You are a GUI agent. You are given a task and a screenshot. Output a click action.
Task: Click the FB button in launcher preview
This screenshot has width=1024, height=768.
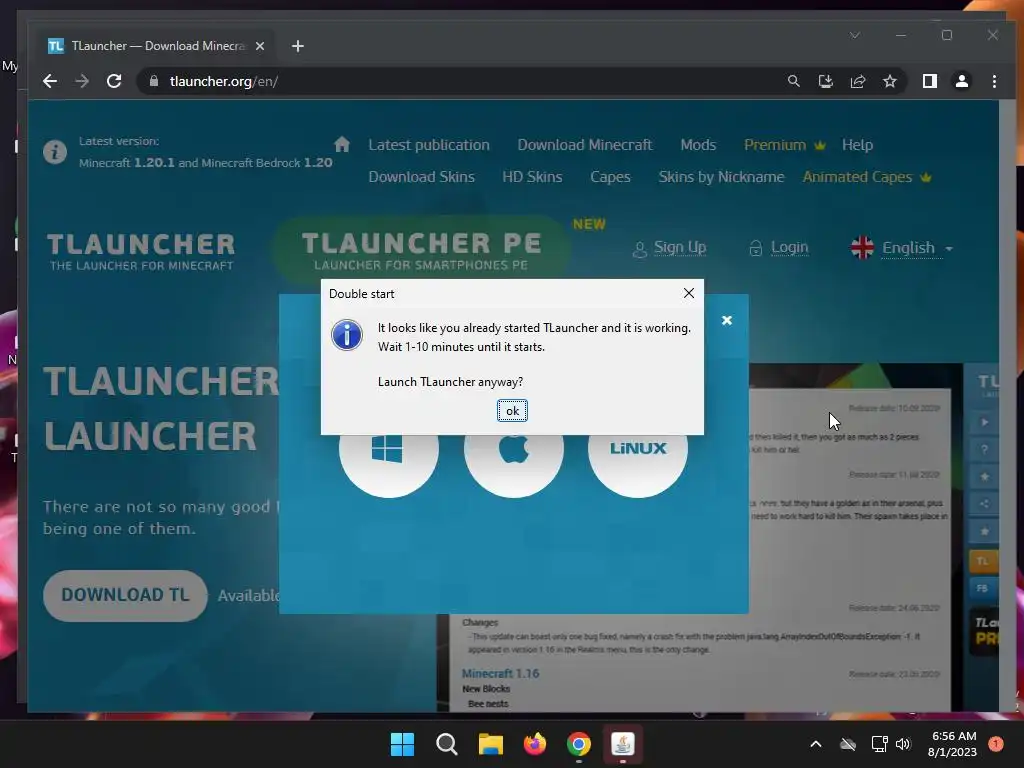coord(982,588)
